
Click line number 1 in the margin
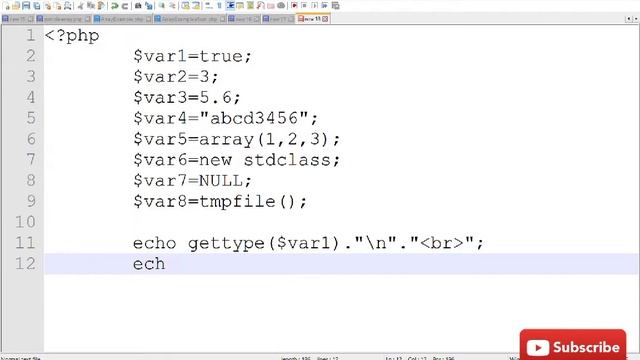(x=31, y=35)
